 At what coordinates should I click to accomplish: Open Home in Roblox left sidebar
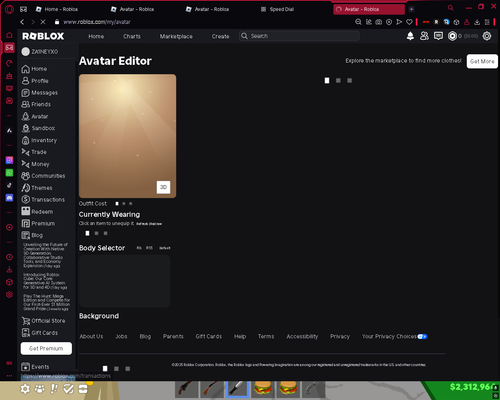click(34, 69)
